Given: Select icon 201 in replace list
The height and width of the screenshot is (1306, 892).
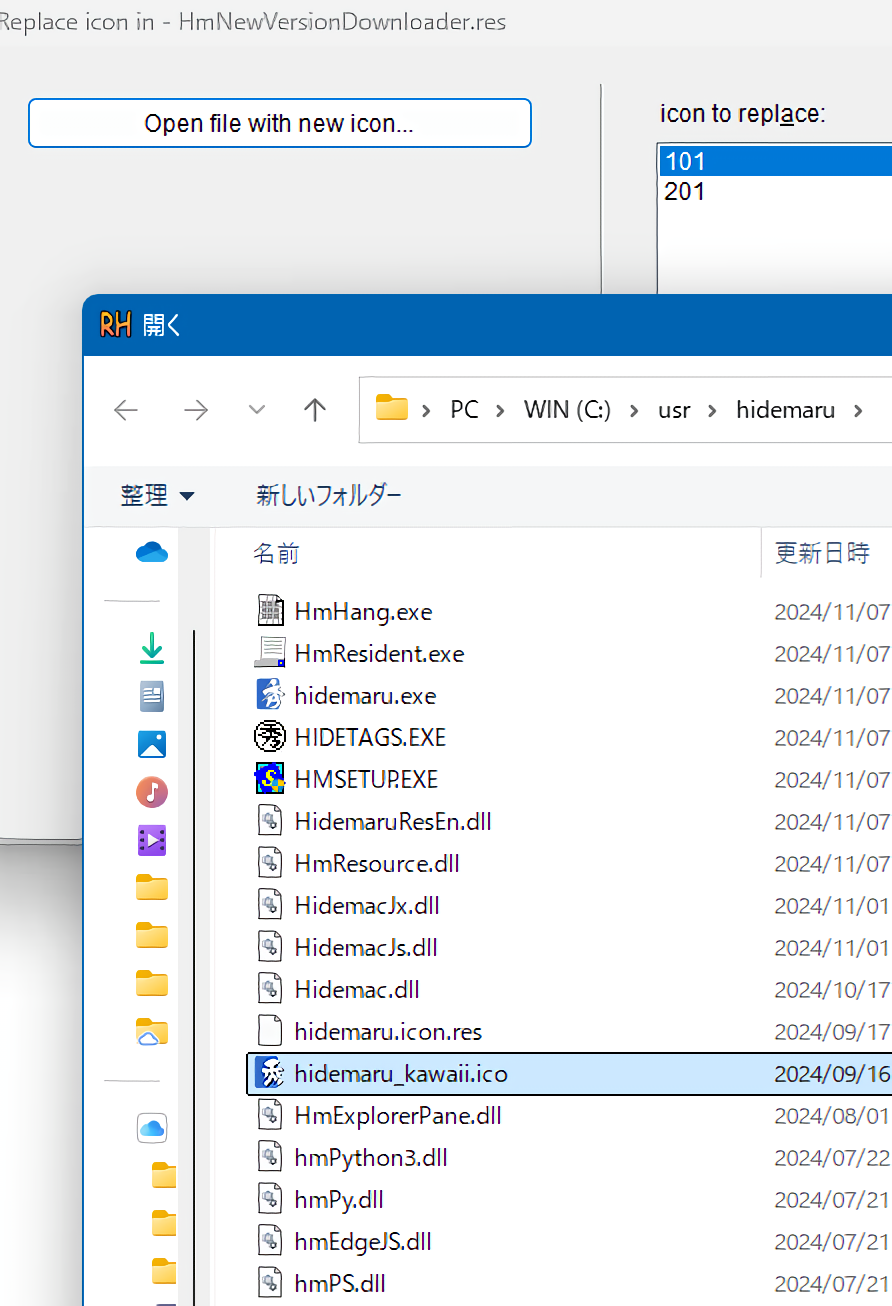Looking at the screenshot, I should [685, 192].
